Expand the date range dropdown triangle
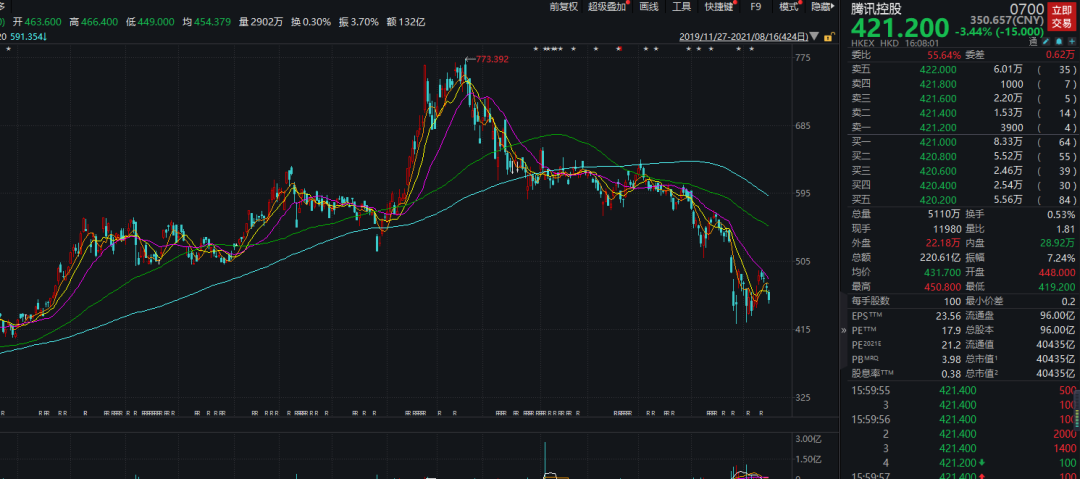Screen dimensions: 1080x479 (x=815, y=37)
